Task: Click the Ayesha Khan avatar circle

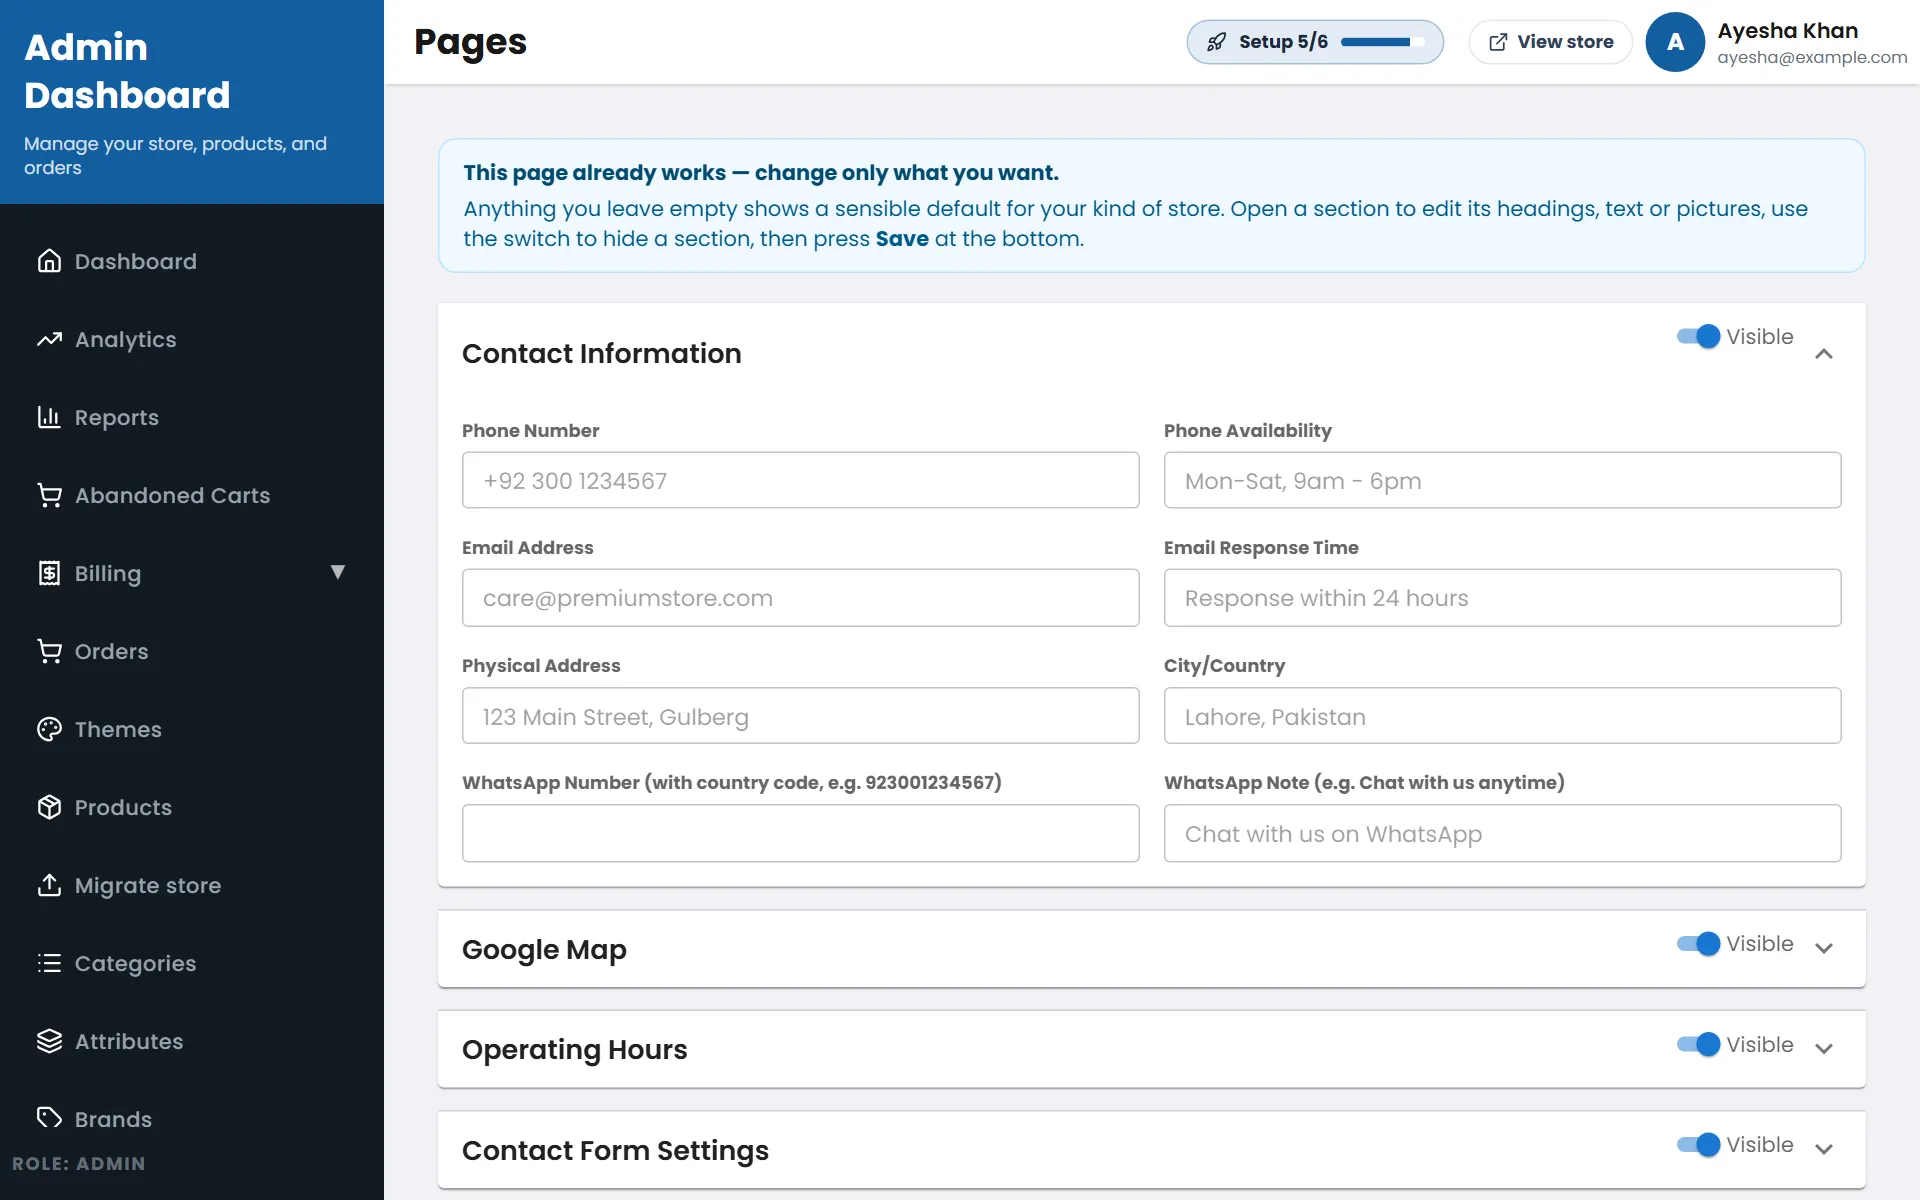Action: [1675, 42]
